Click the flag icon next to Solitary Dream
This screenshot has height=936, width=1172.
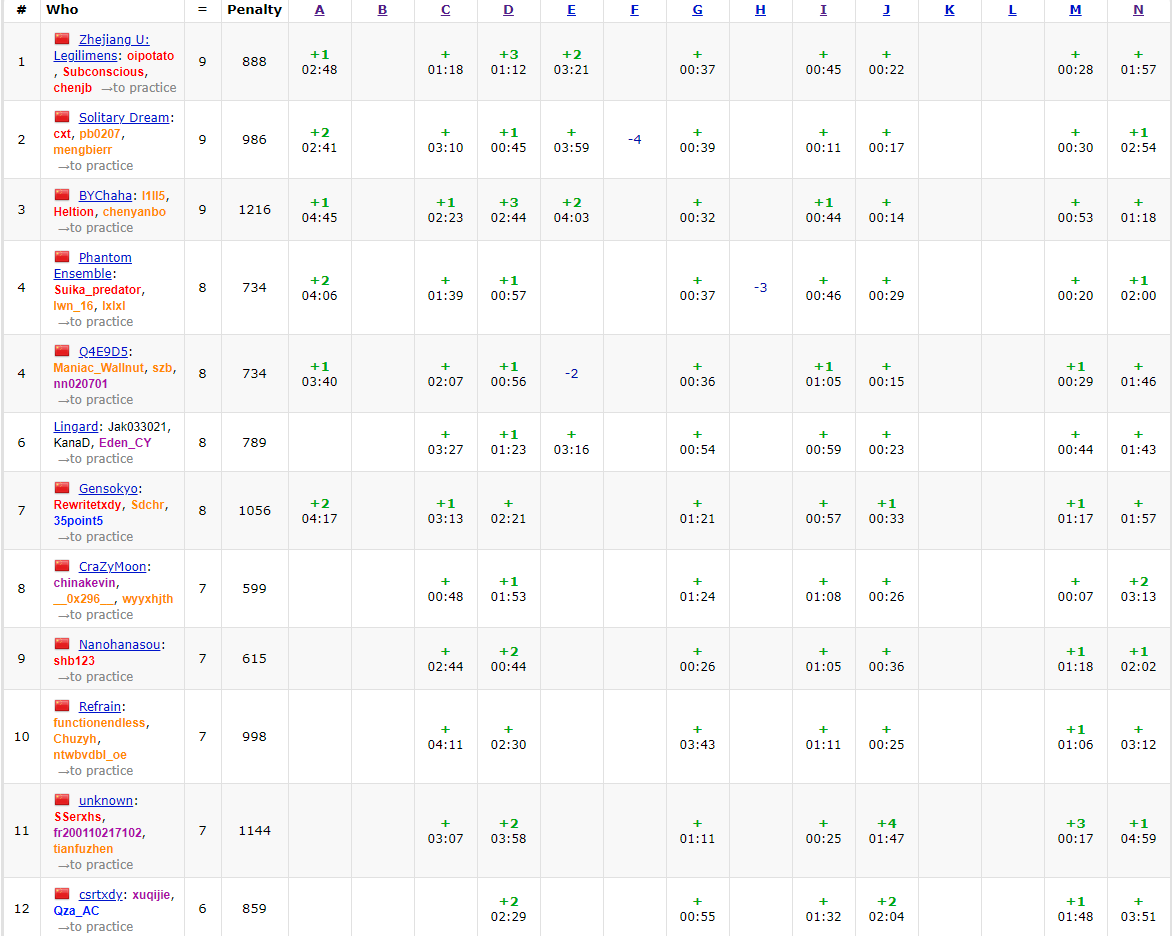[62, 117]
